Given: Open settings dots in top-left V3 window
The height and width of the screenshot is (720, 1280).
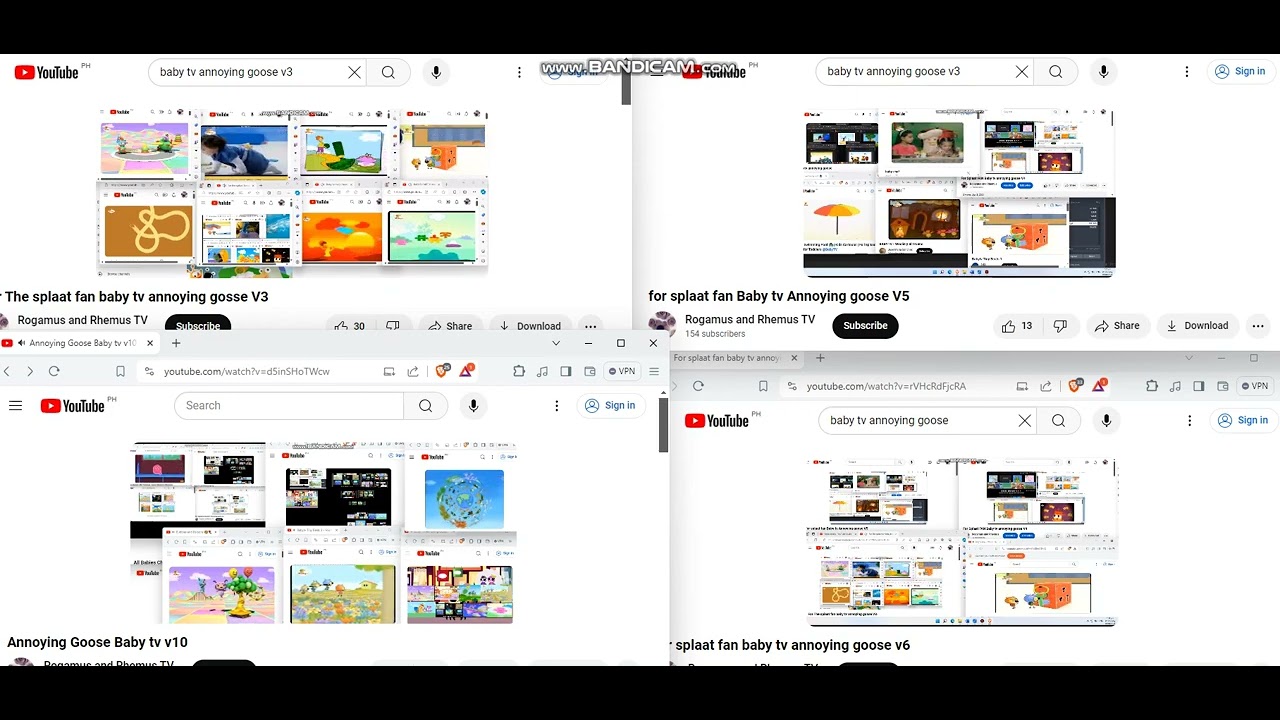Looking at the screenshot, I should point(519,72).
